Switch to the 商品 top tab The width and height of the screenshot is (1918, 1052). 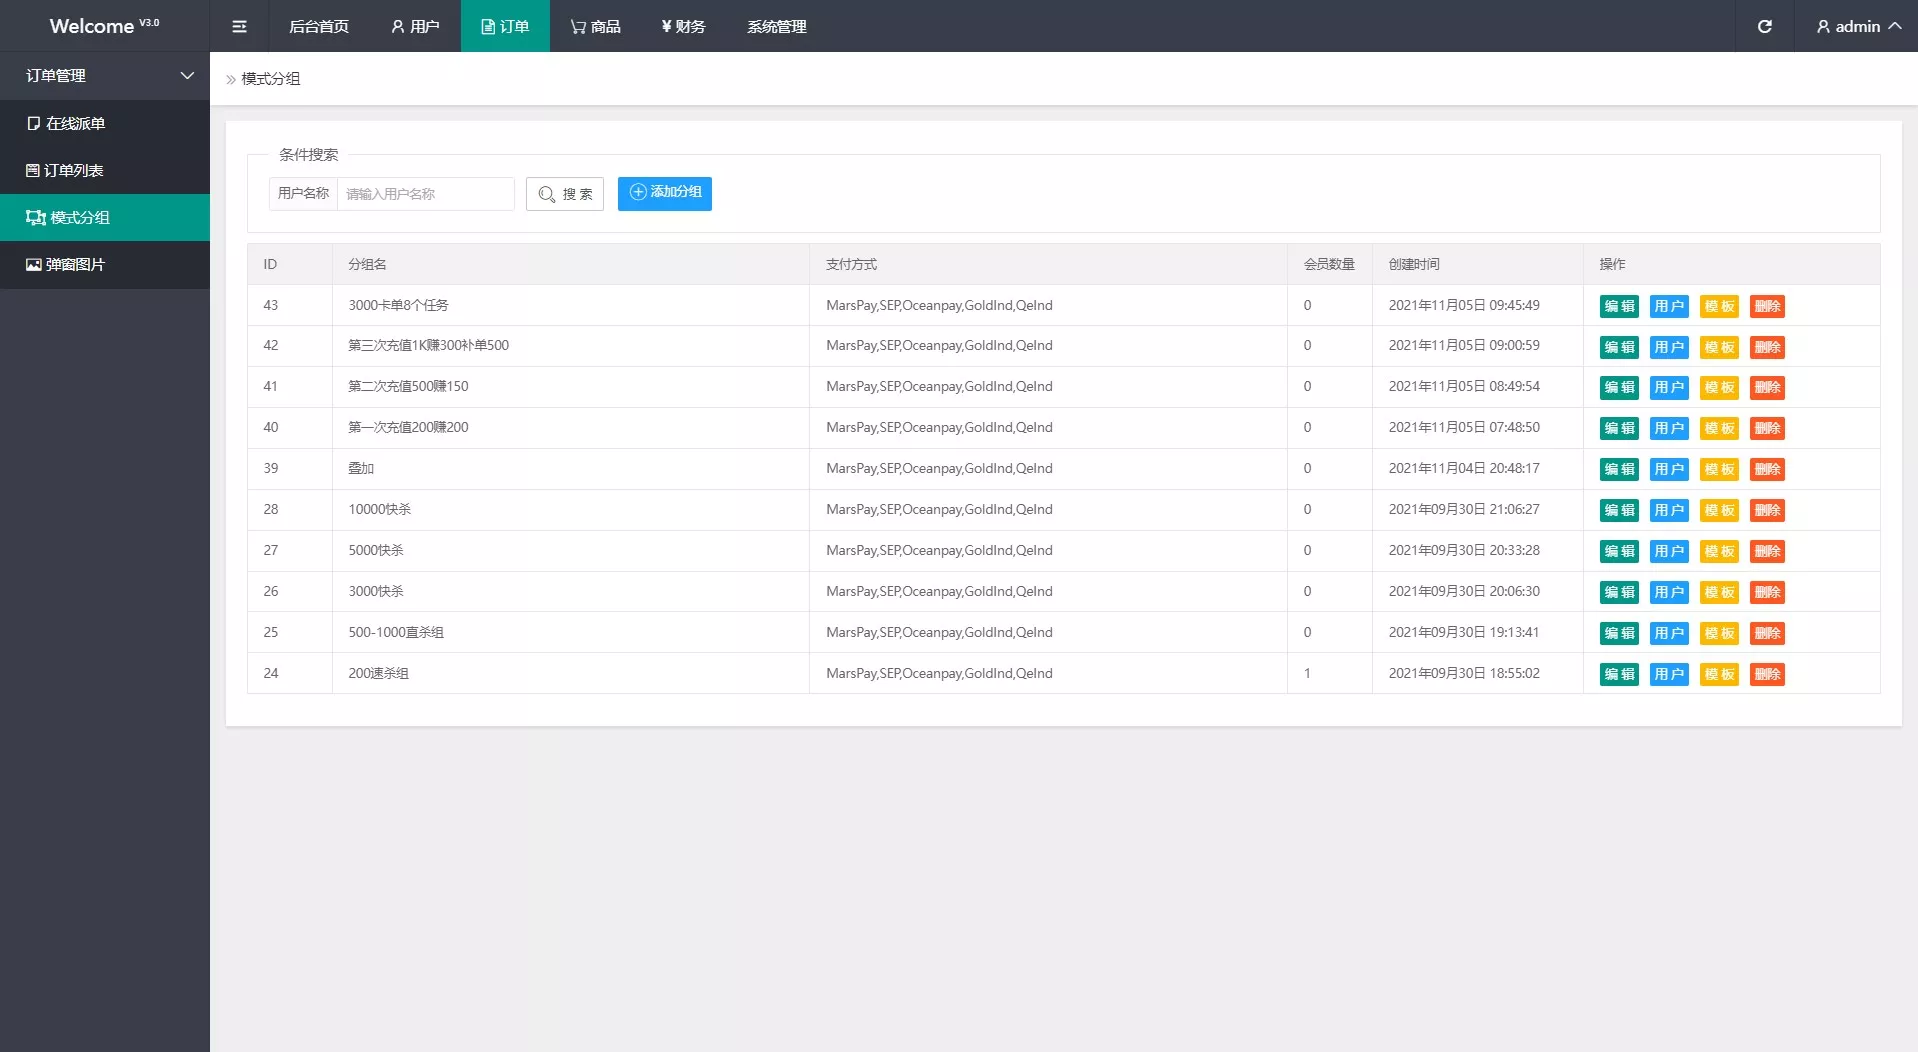click(596, 26)
